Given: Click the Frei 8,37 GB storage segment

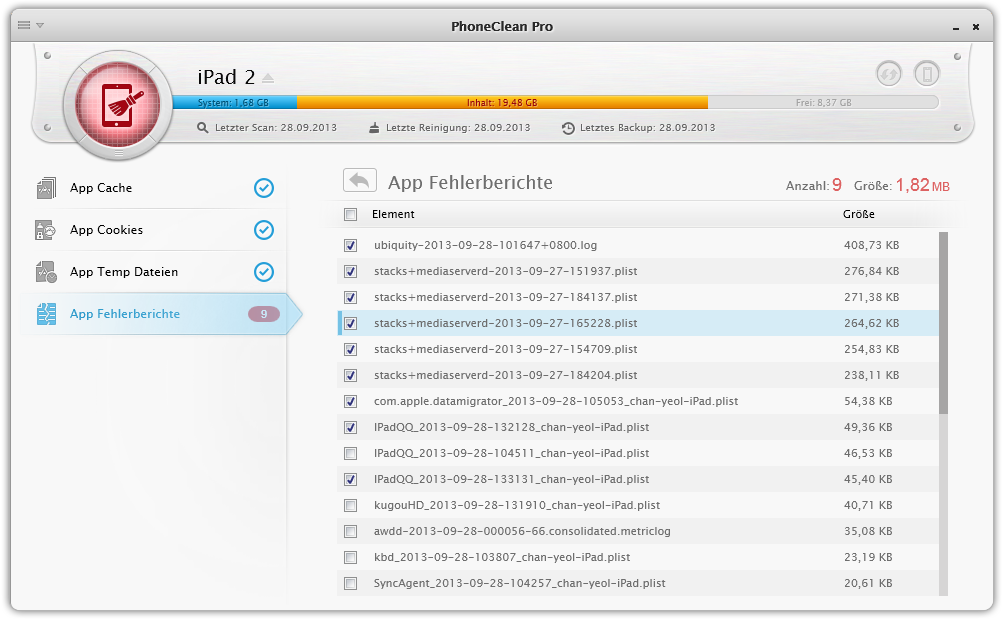Looking at the screenshot, I should [823, 102].
